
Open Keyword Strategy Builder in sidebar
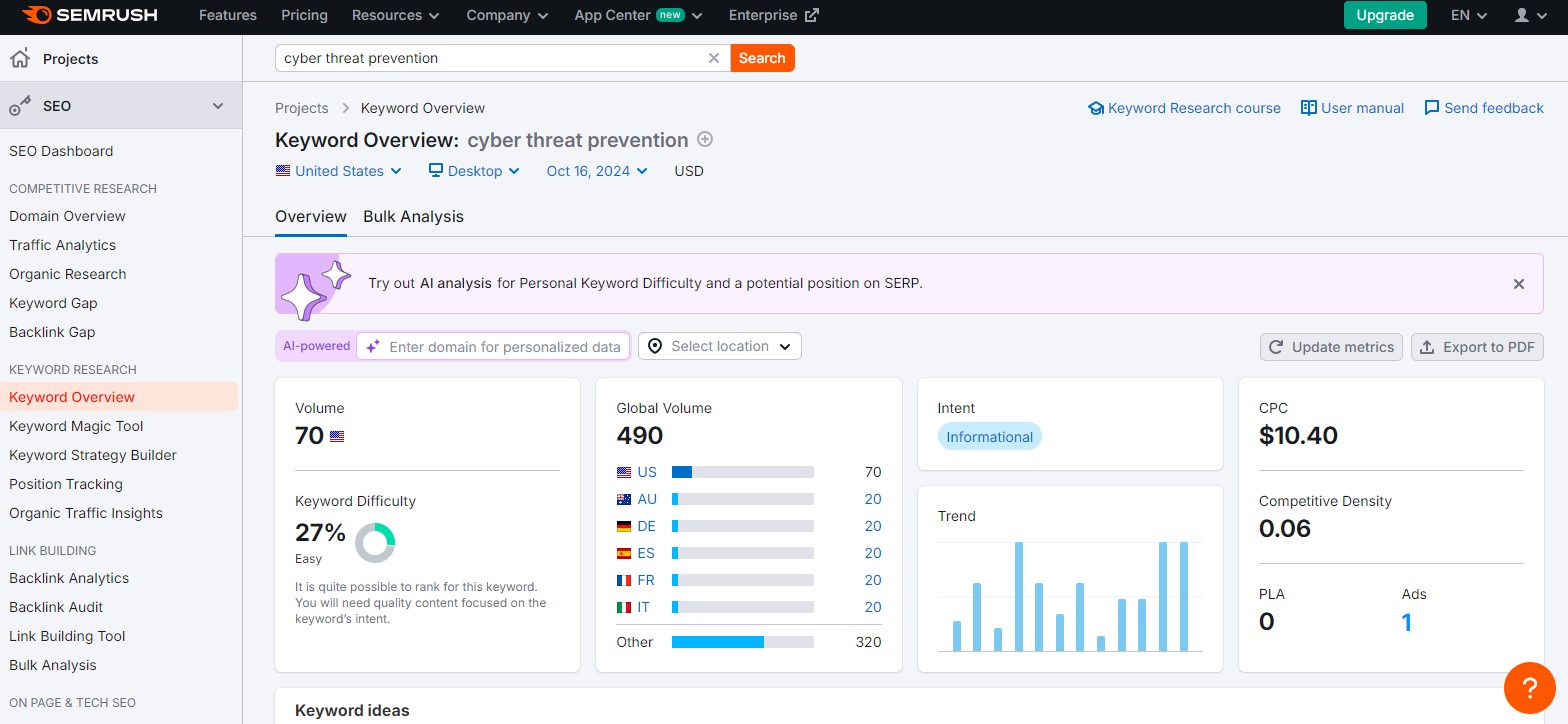pyautogui.click(x=93, y=455)
